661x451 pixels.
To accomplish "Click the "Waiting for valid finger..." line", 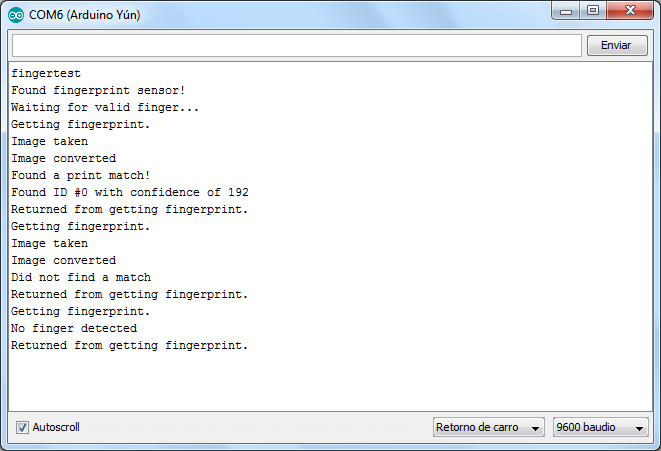I will pos(105,107).
